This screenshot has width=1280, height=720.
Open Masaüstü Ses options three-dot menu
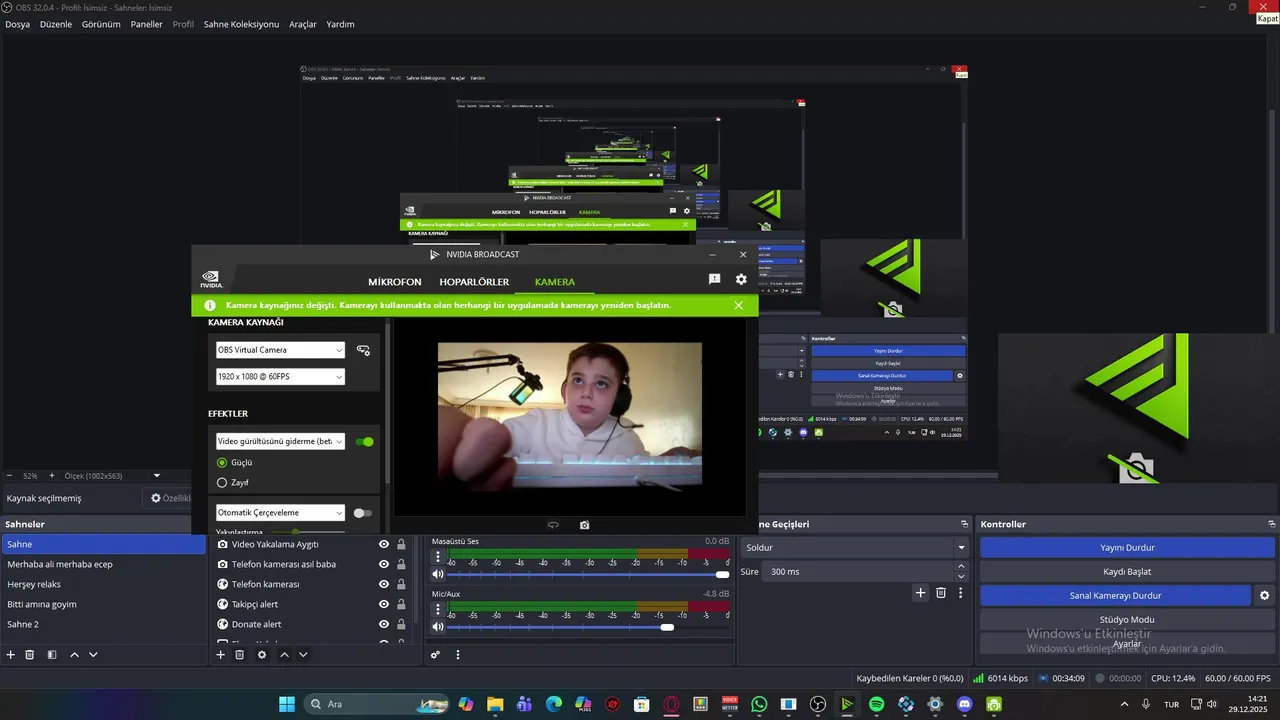438,557
